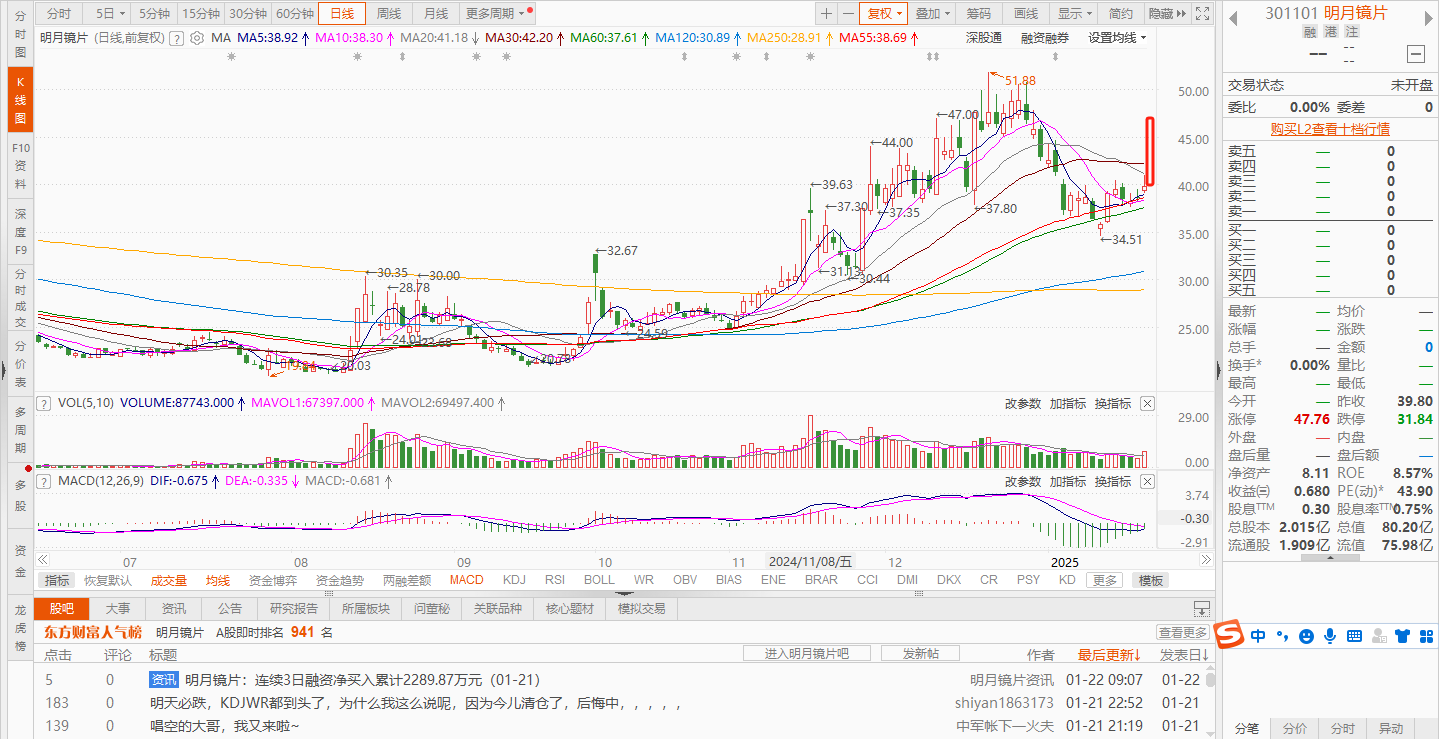Sort posts by 最后更新 column
Image resolution: width=1439 pixels, height=739 pixels.
click(1109, 655)
